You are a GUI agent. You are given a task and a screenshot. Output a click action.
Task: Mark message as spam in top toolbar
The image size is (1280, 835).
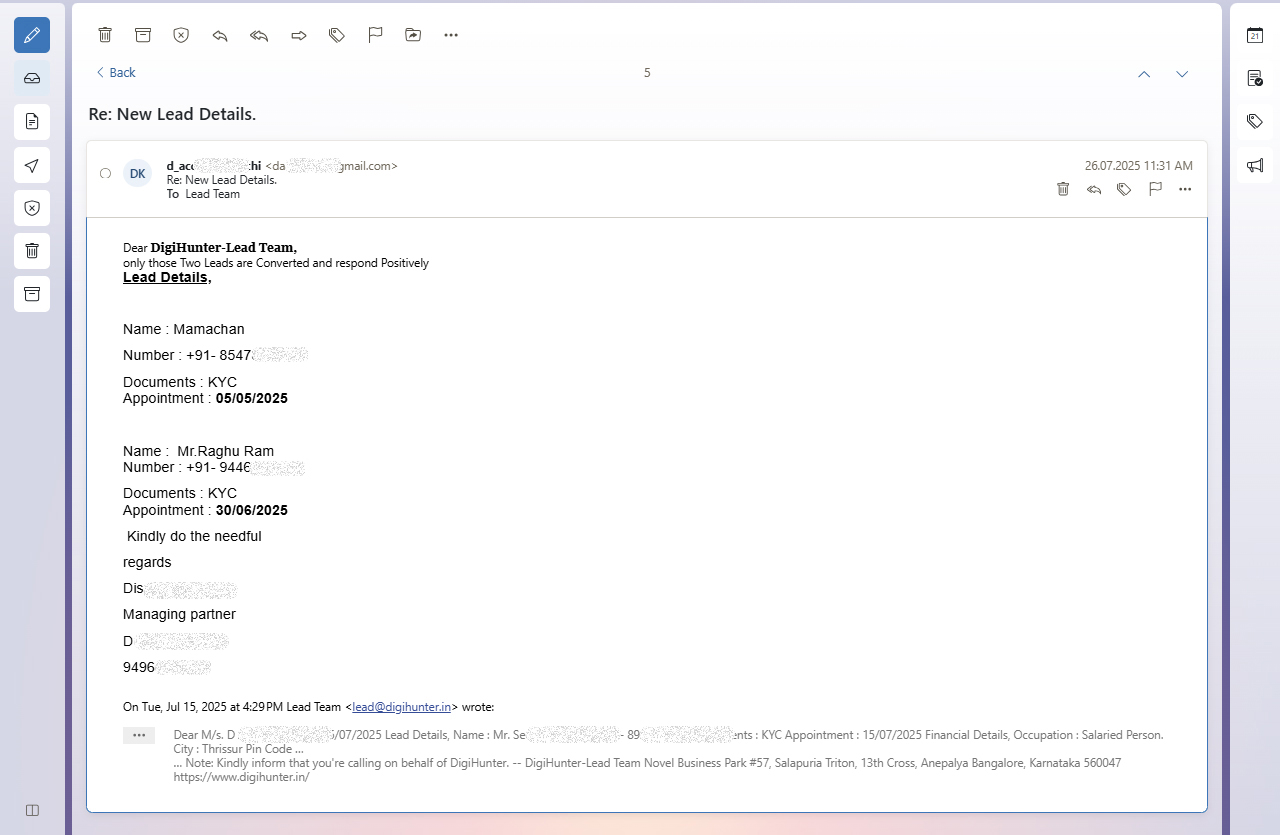[181, 35]
